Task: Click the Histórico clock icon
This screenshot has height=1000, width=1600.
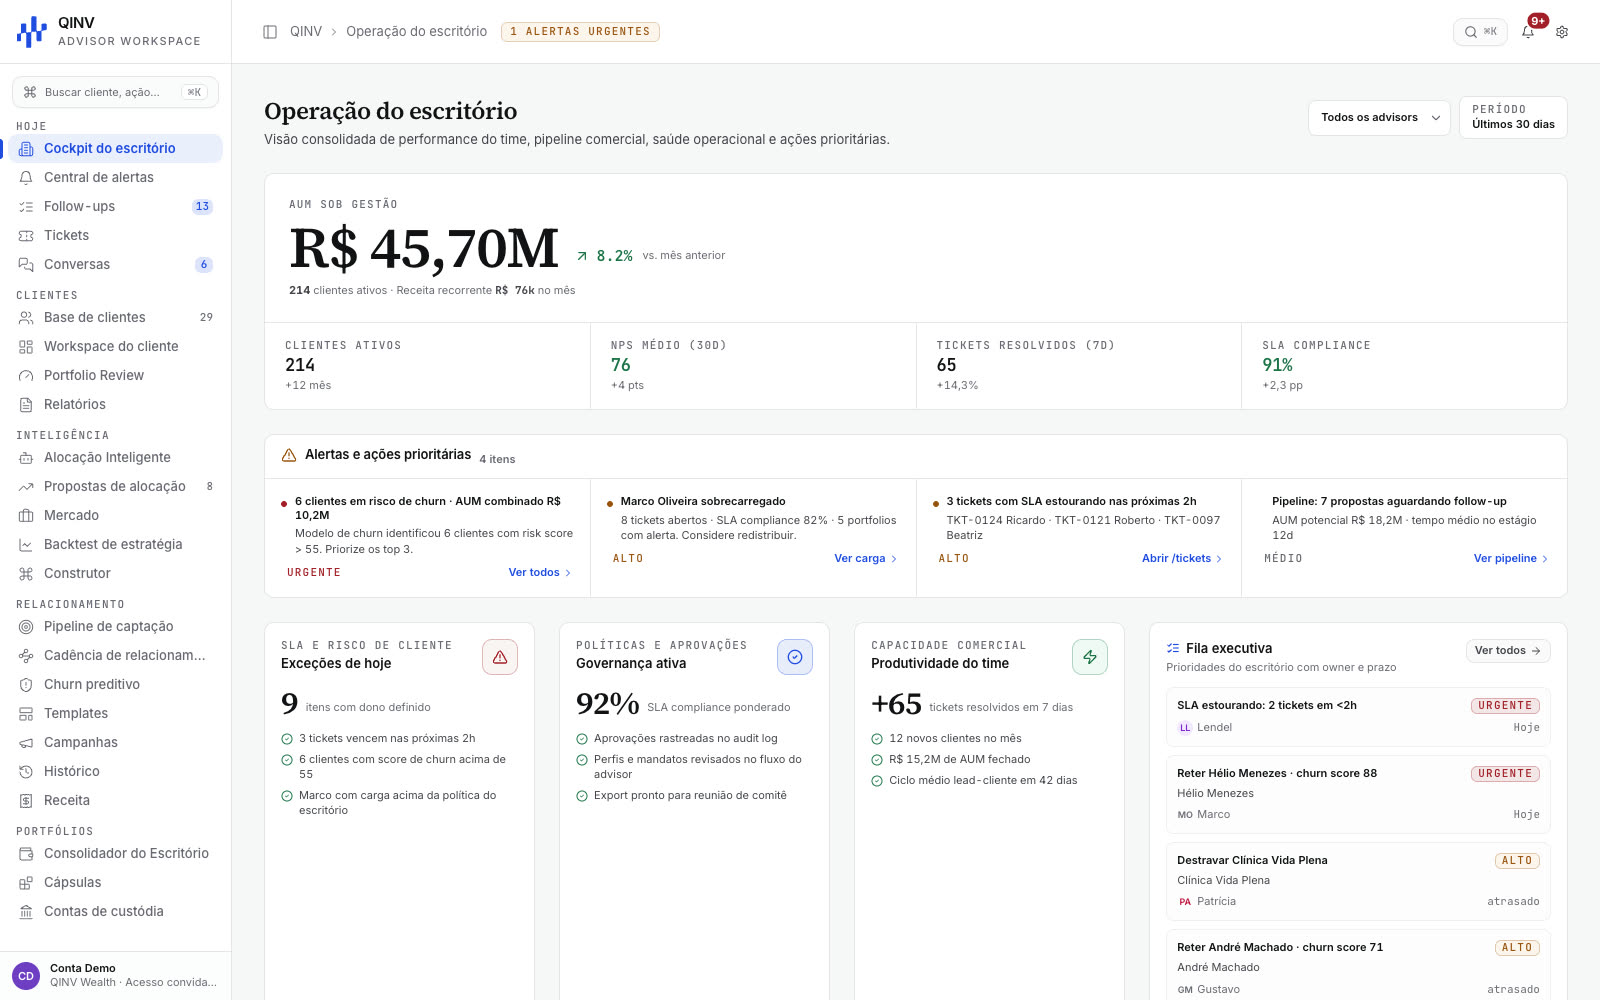Action: [x=26, y=772]
